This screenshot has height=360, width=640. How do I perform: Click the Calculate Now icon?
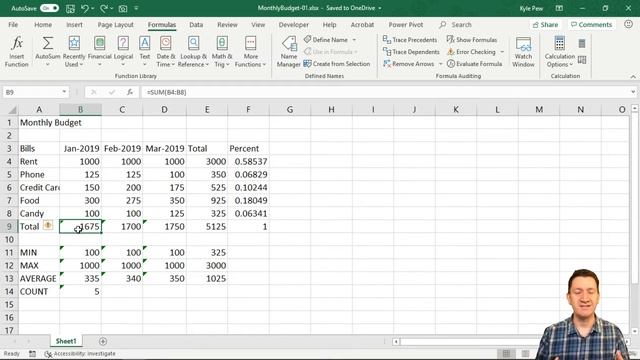[582, 43]
